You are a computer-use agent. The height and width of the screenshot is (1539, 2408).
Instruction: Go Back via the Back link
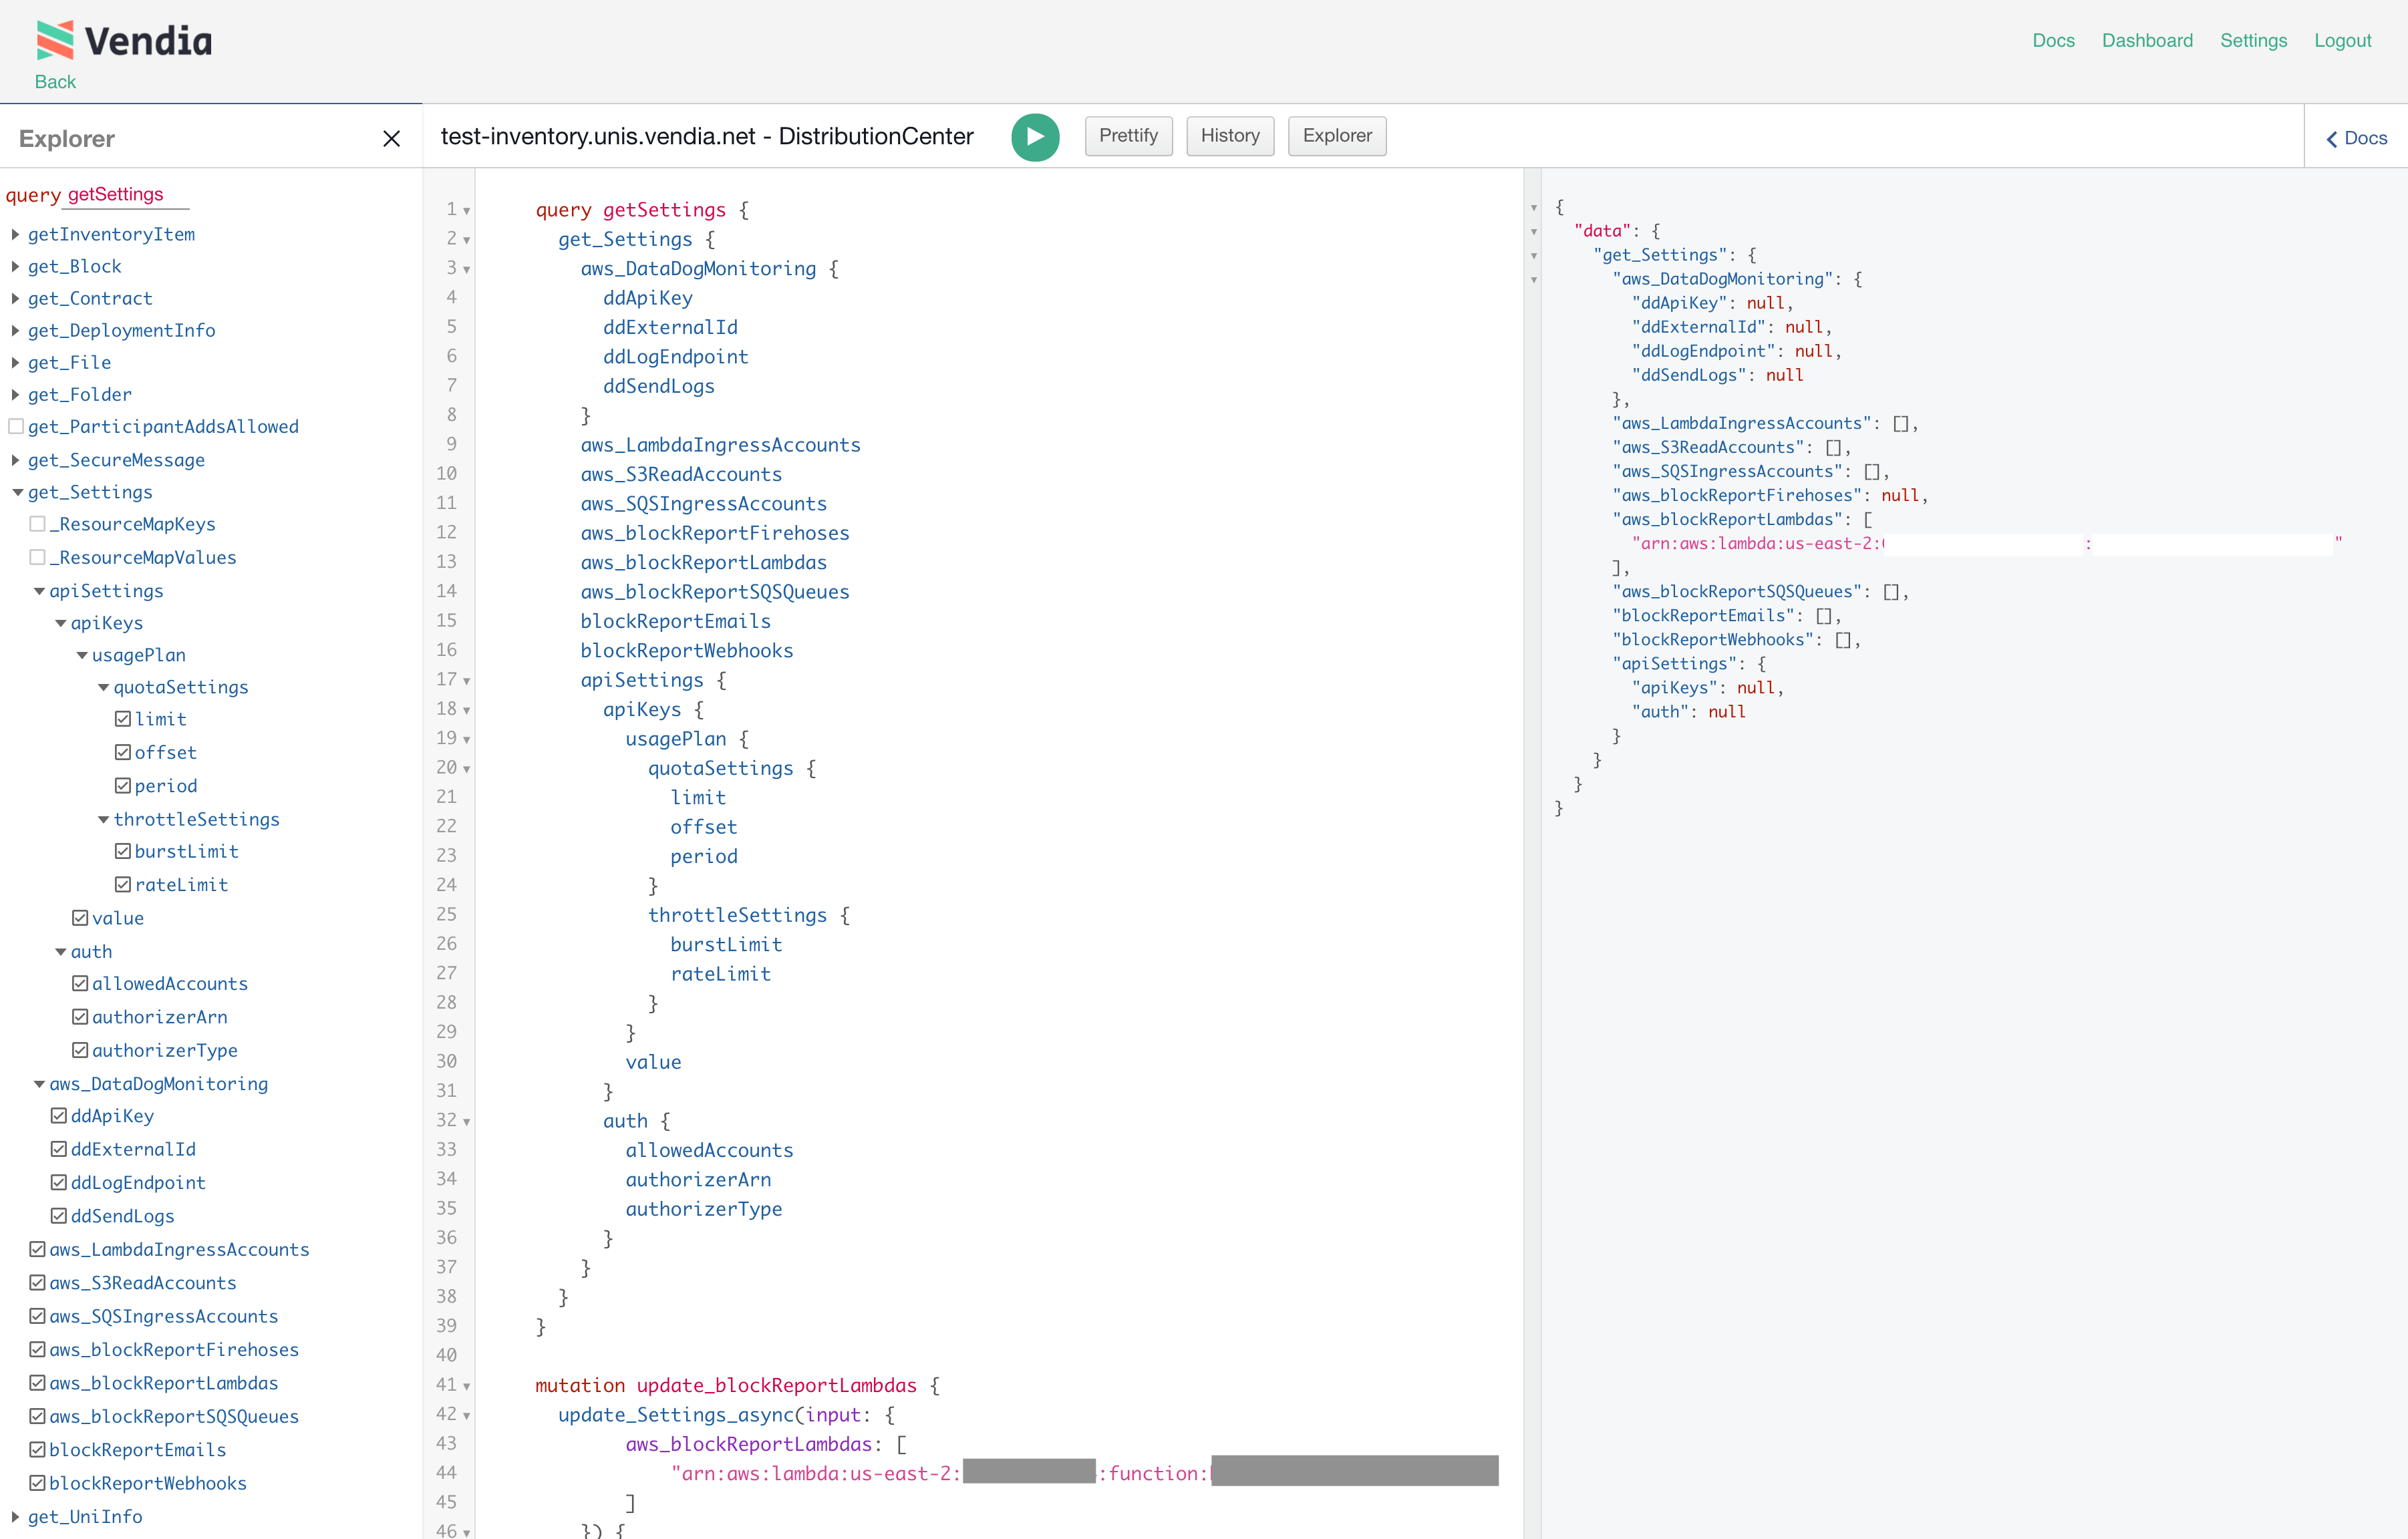55,82
